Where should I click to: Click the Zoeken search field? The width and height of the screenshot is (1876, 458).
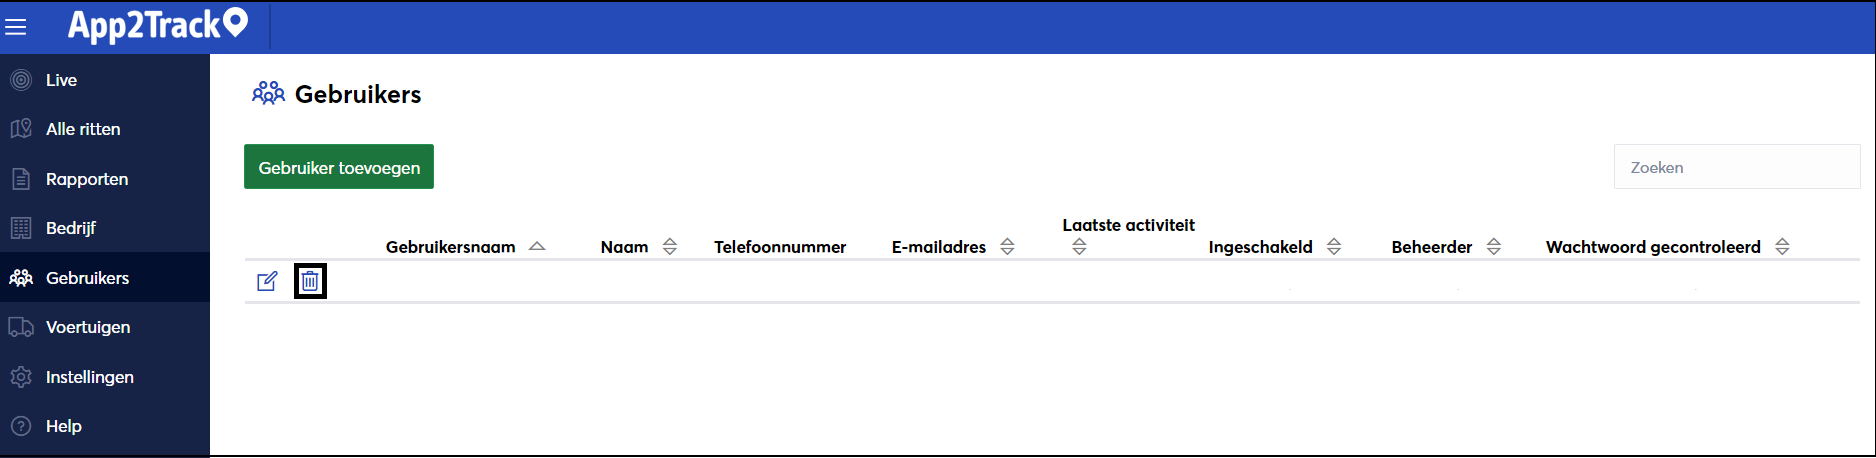1737,167
